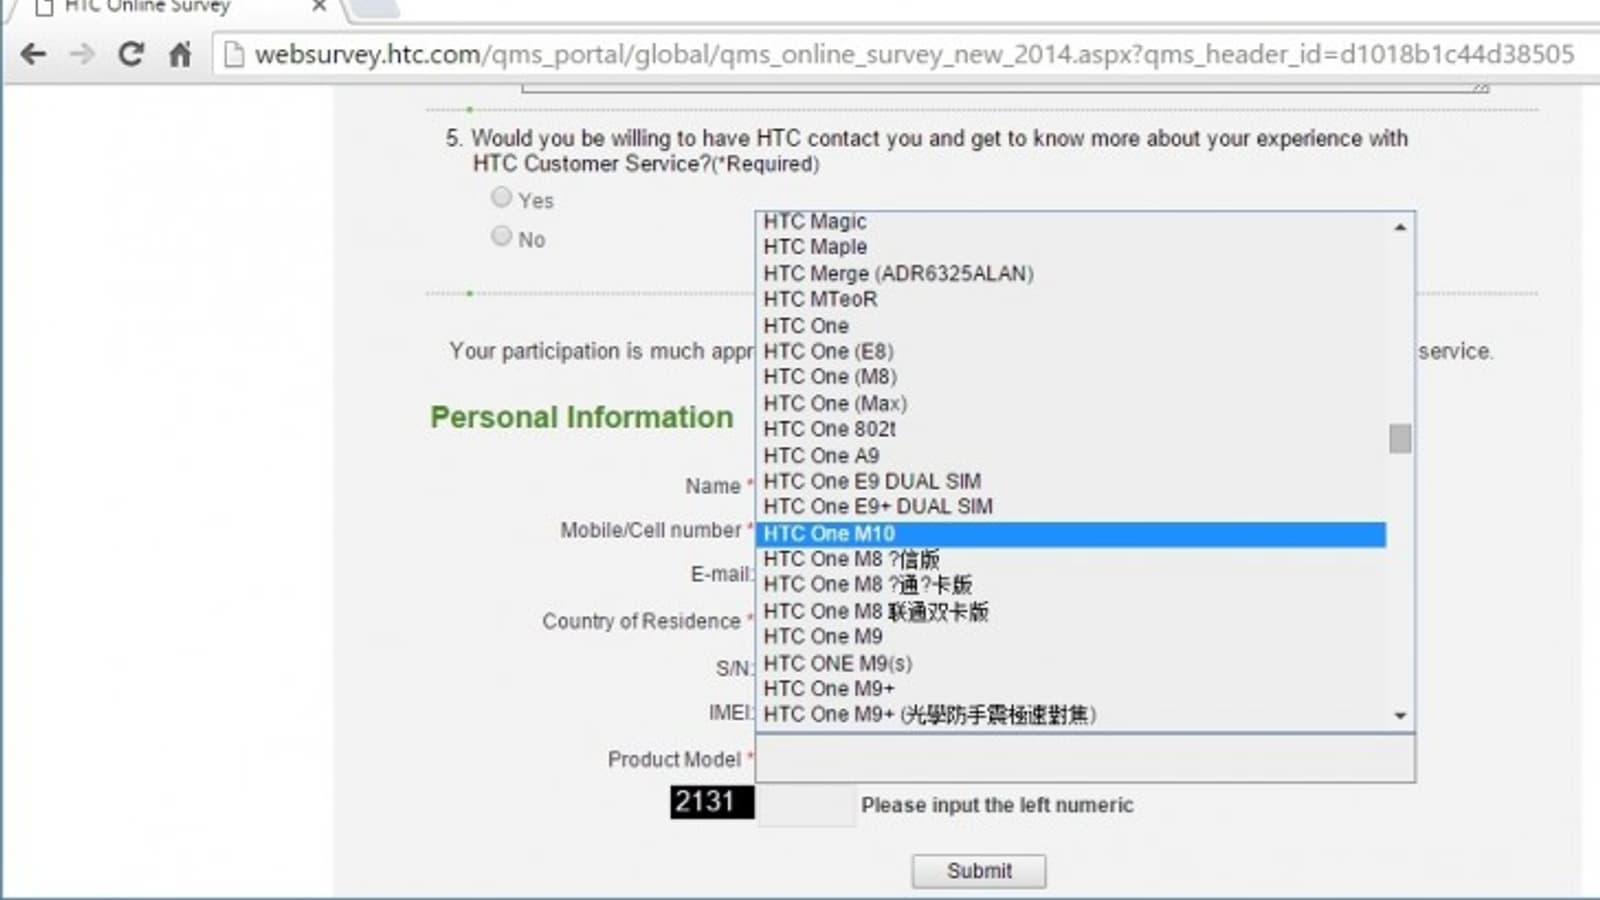
Task: Choose HTC One (E8) model
Action: pos(1071,351)
